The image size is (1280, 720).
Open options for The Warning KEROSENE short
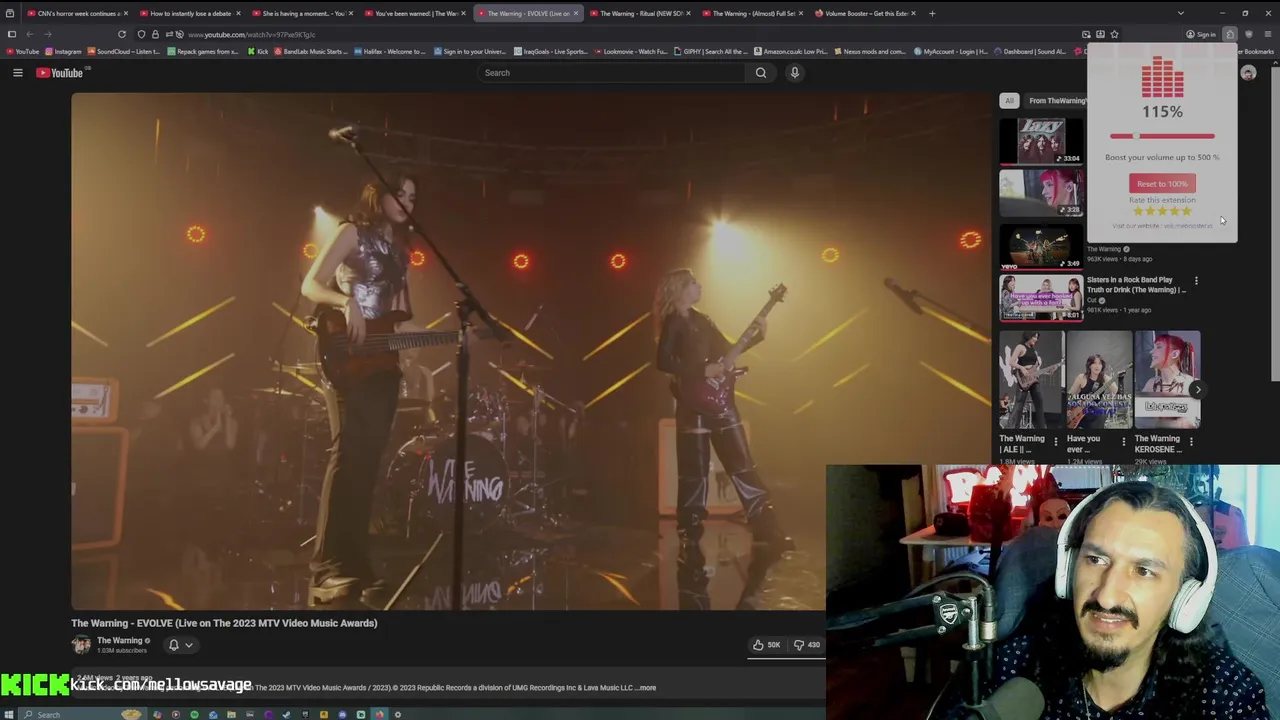tap(1191, 440)
